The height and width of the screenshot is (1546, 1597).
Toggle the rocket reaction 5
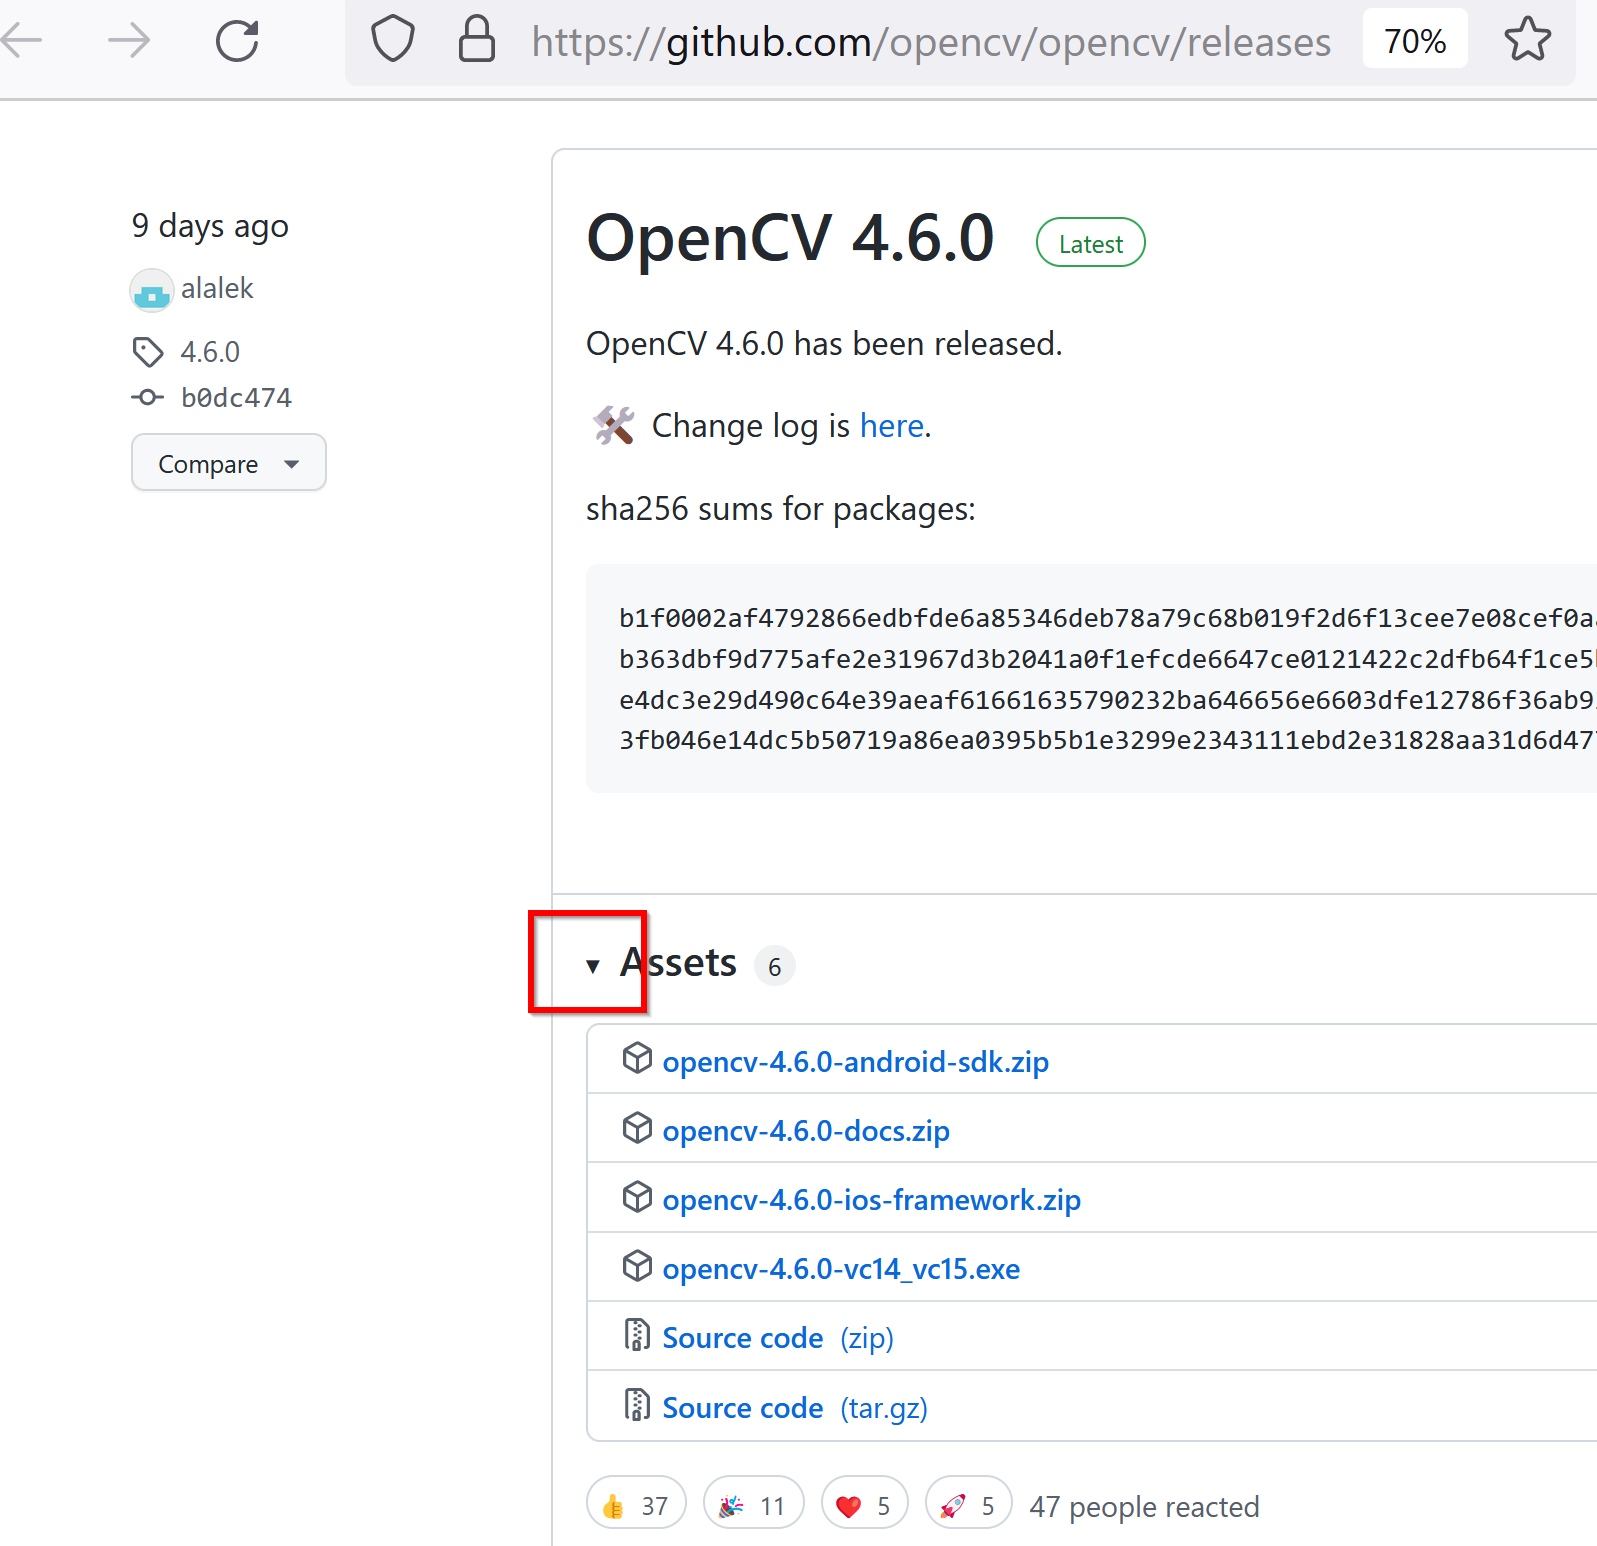pyautogui.click(x=968, y=1503)
